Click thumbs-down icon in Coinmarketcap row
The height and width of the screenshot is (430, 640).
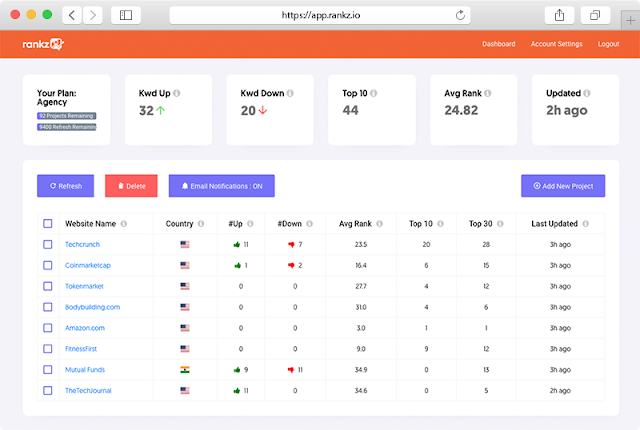[291, 265]
